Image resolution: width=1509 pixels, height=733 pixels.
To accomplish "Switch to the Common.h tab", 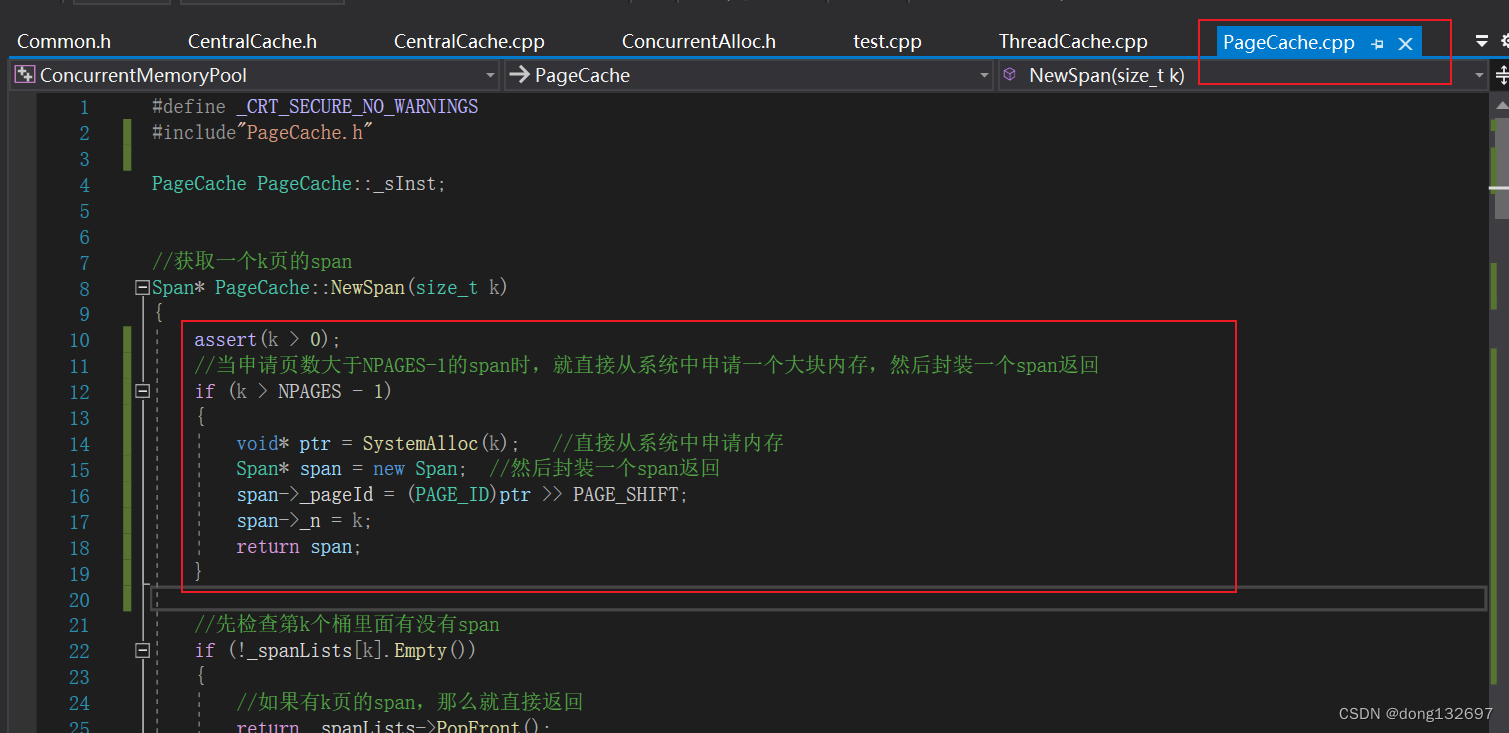I will point(64,42).
